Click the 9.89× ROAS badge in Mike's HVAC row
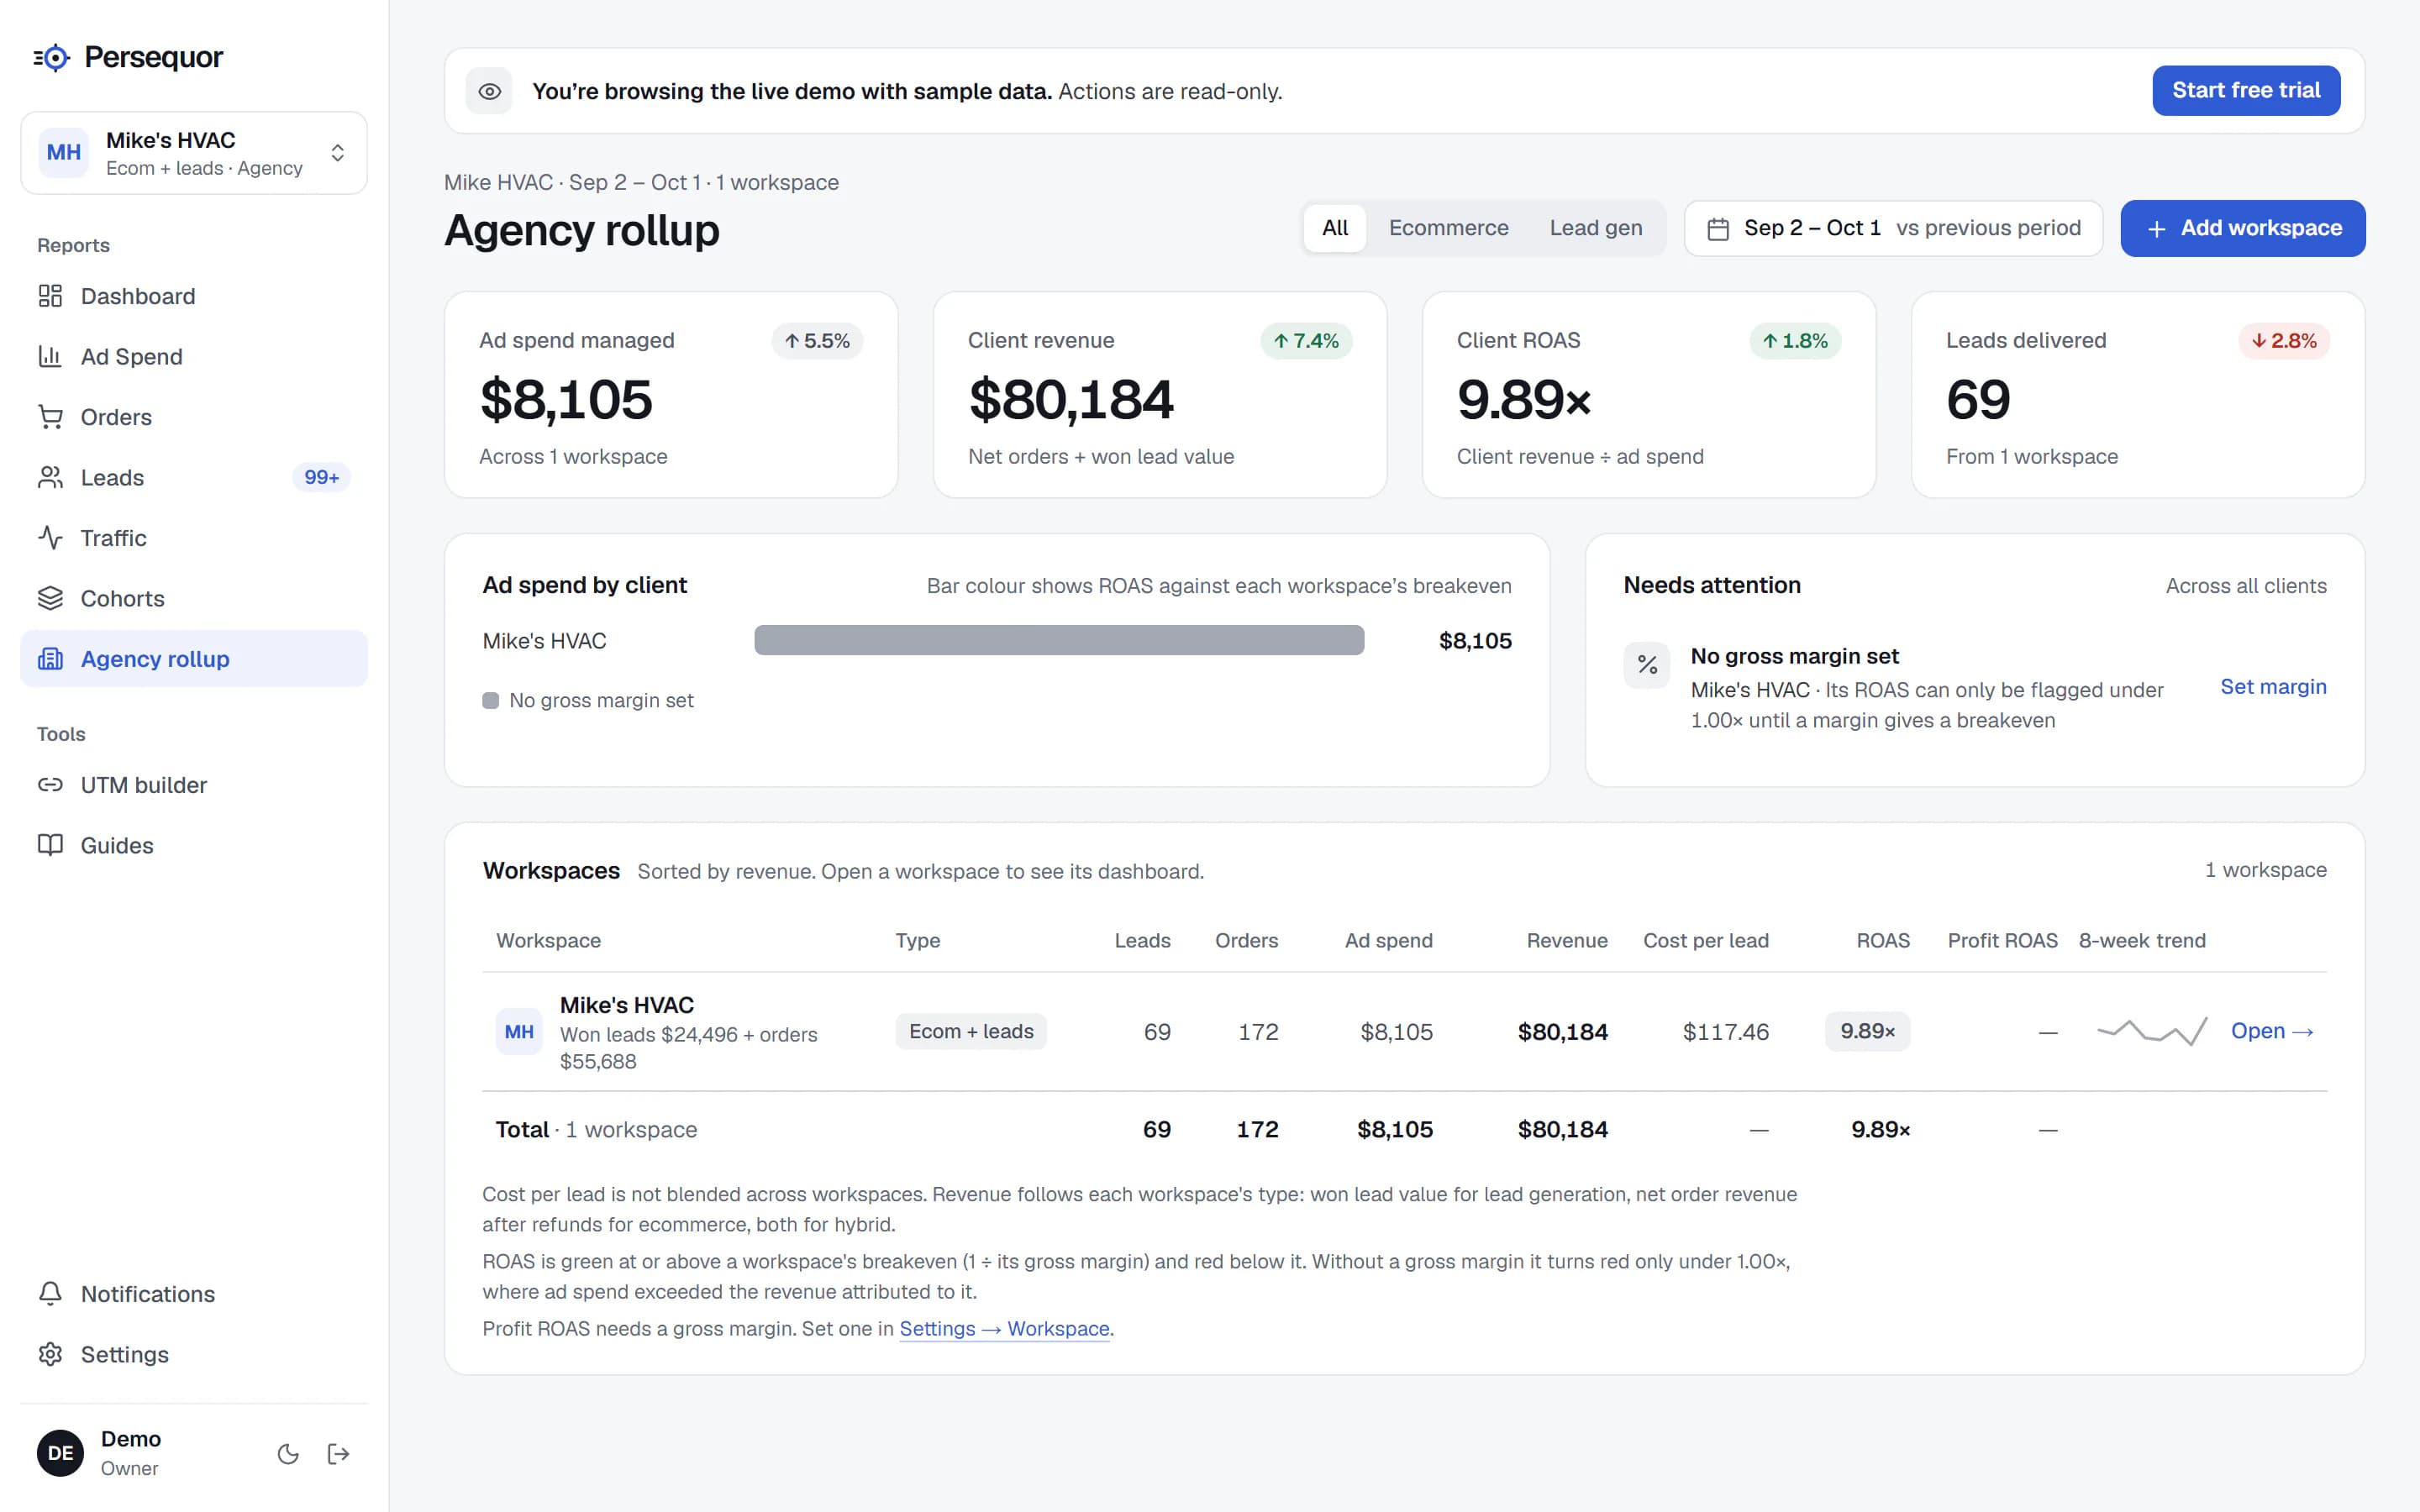The width and height of the screenshot is (2420, 1512). pos(1867,1031)
